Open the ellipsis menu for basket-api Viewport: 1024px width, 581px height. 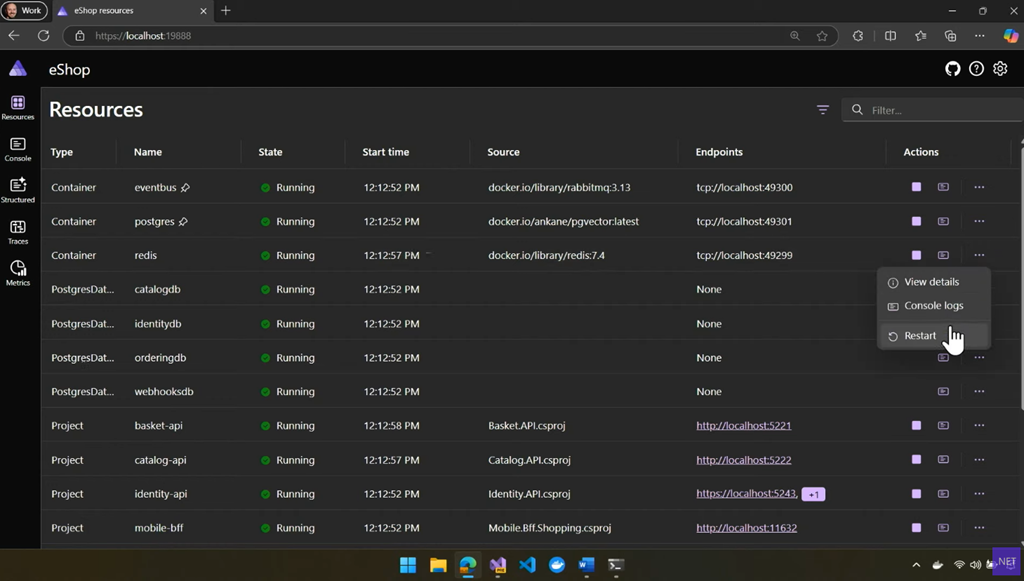tap(979, 425)
